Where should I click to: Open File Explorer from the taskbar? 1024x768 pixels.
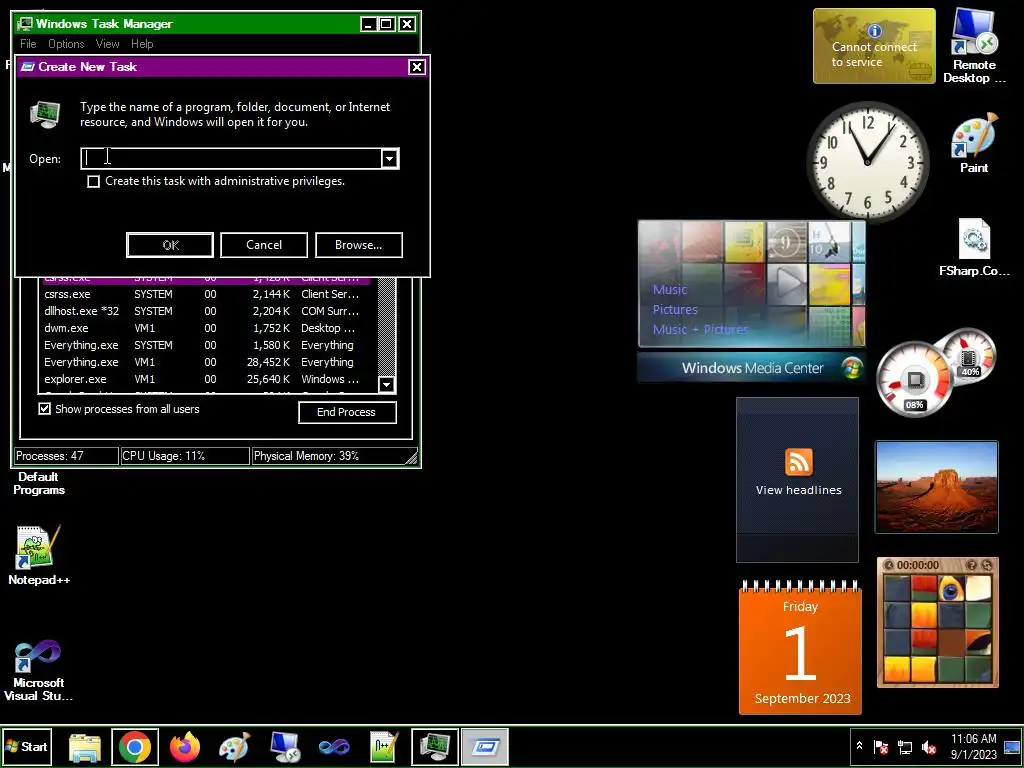(x=85, y=747)
